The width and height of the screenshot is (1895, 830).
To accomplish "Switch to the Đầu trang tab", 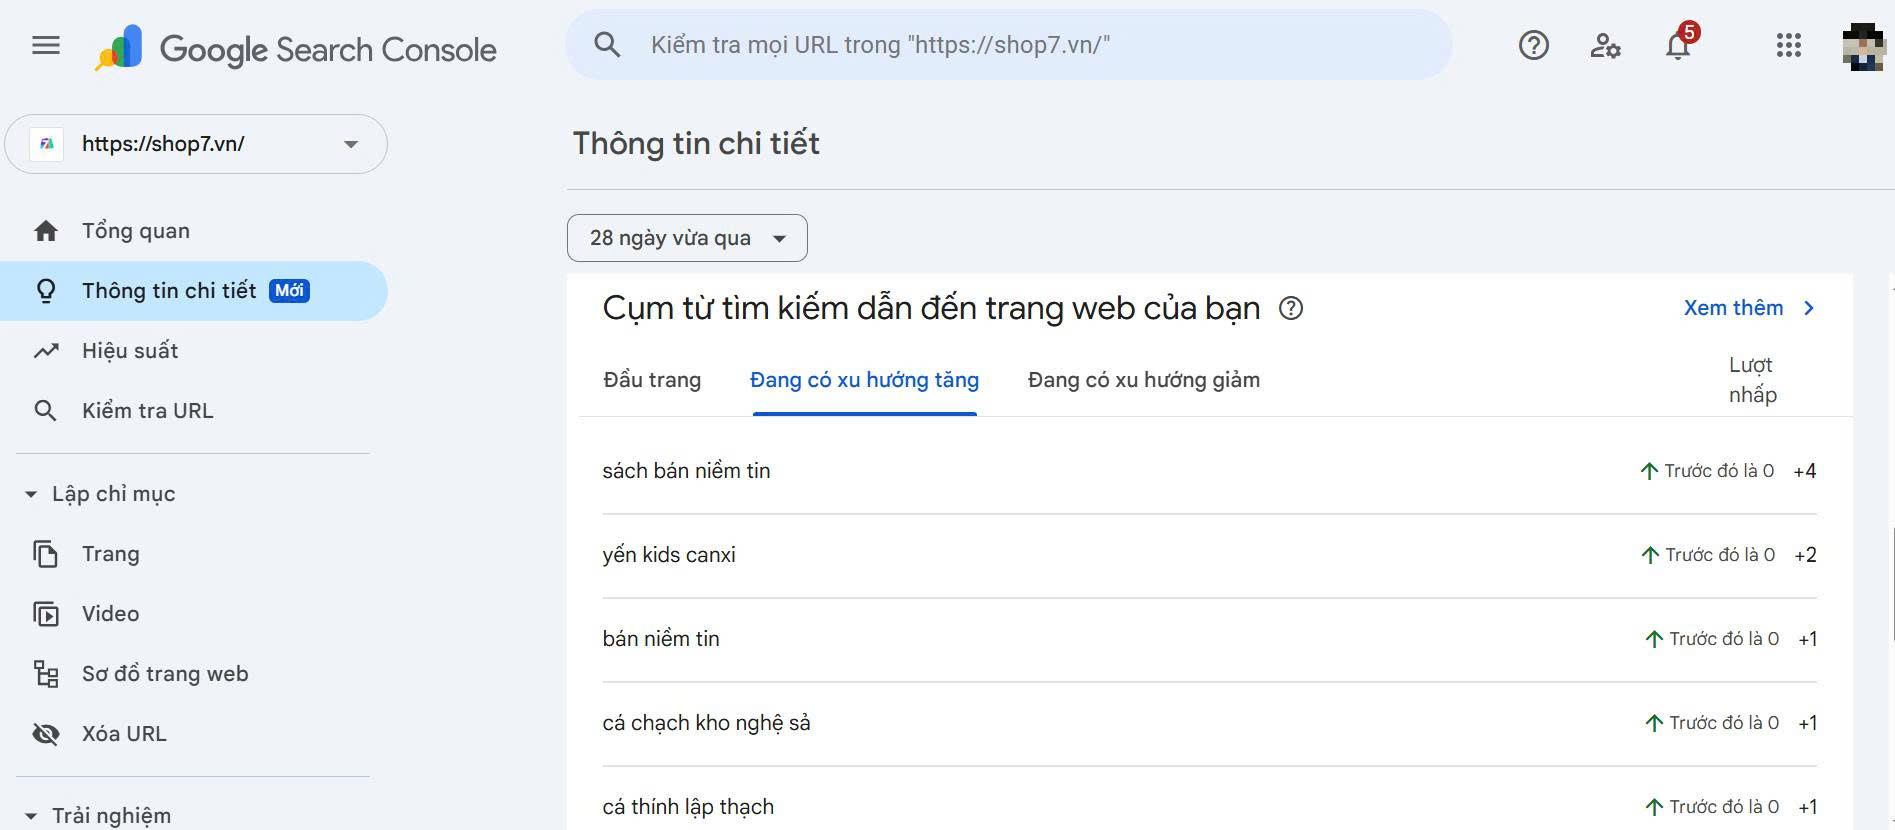I will pyautogui.click(x=652, y=380).
